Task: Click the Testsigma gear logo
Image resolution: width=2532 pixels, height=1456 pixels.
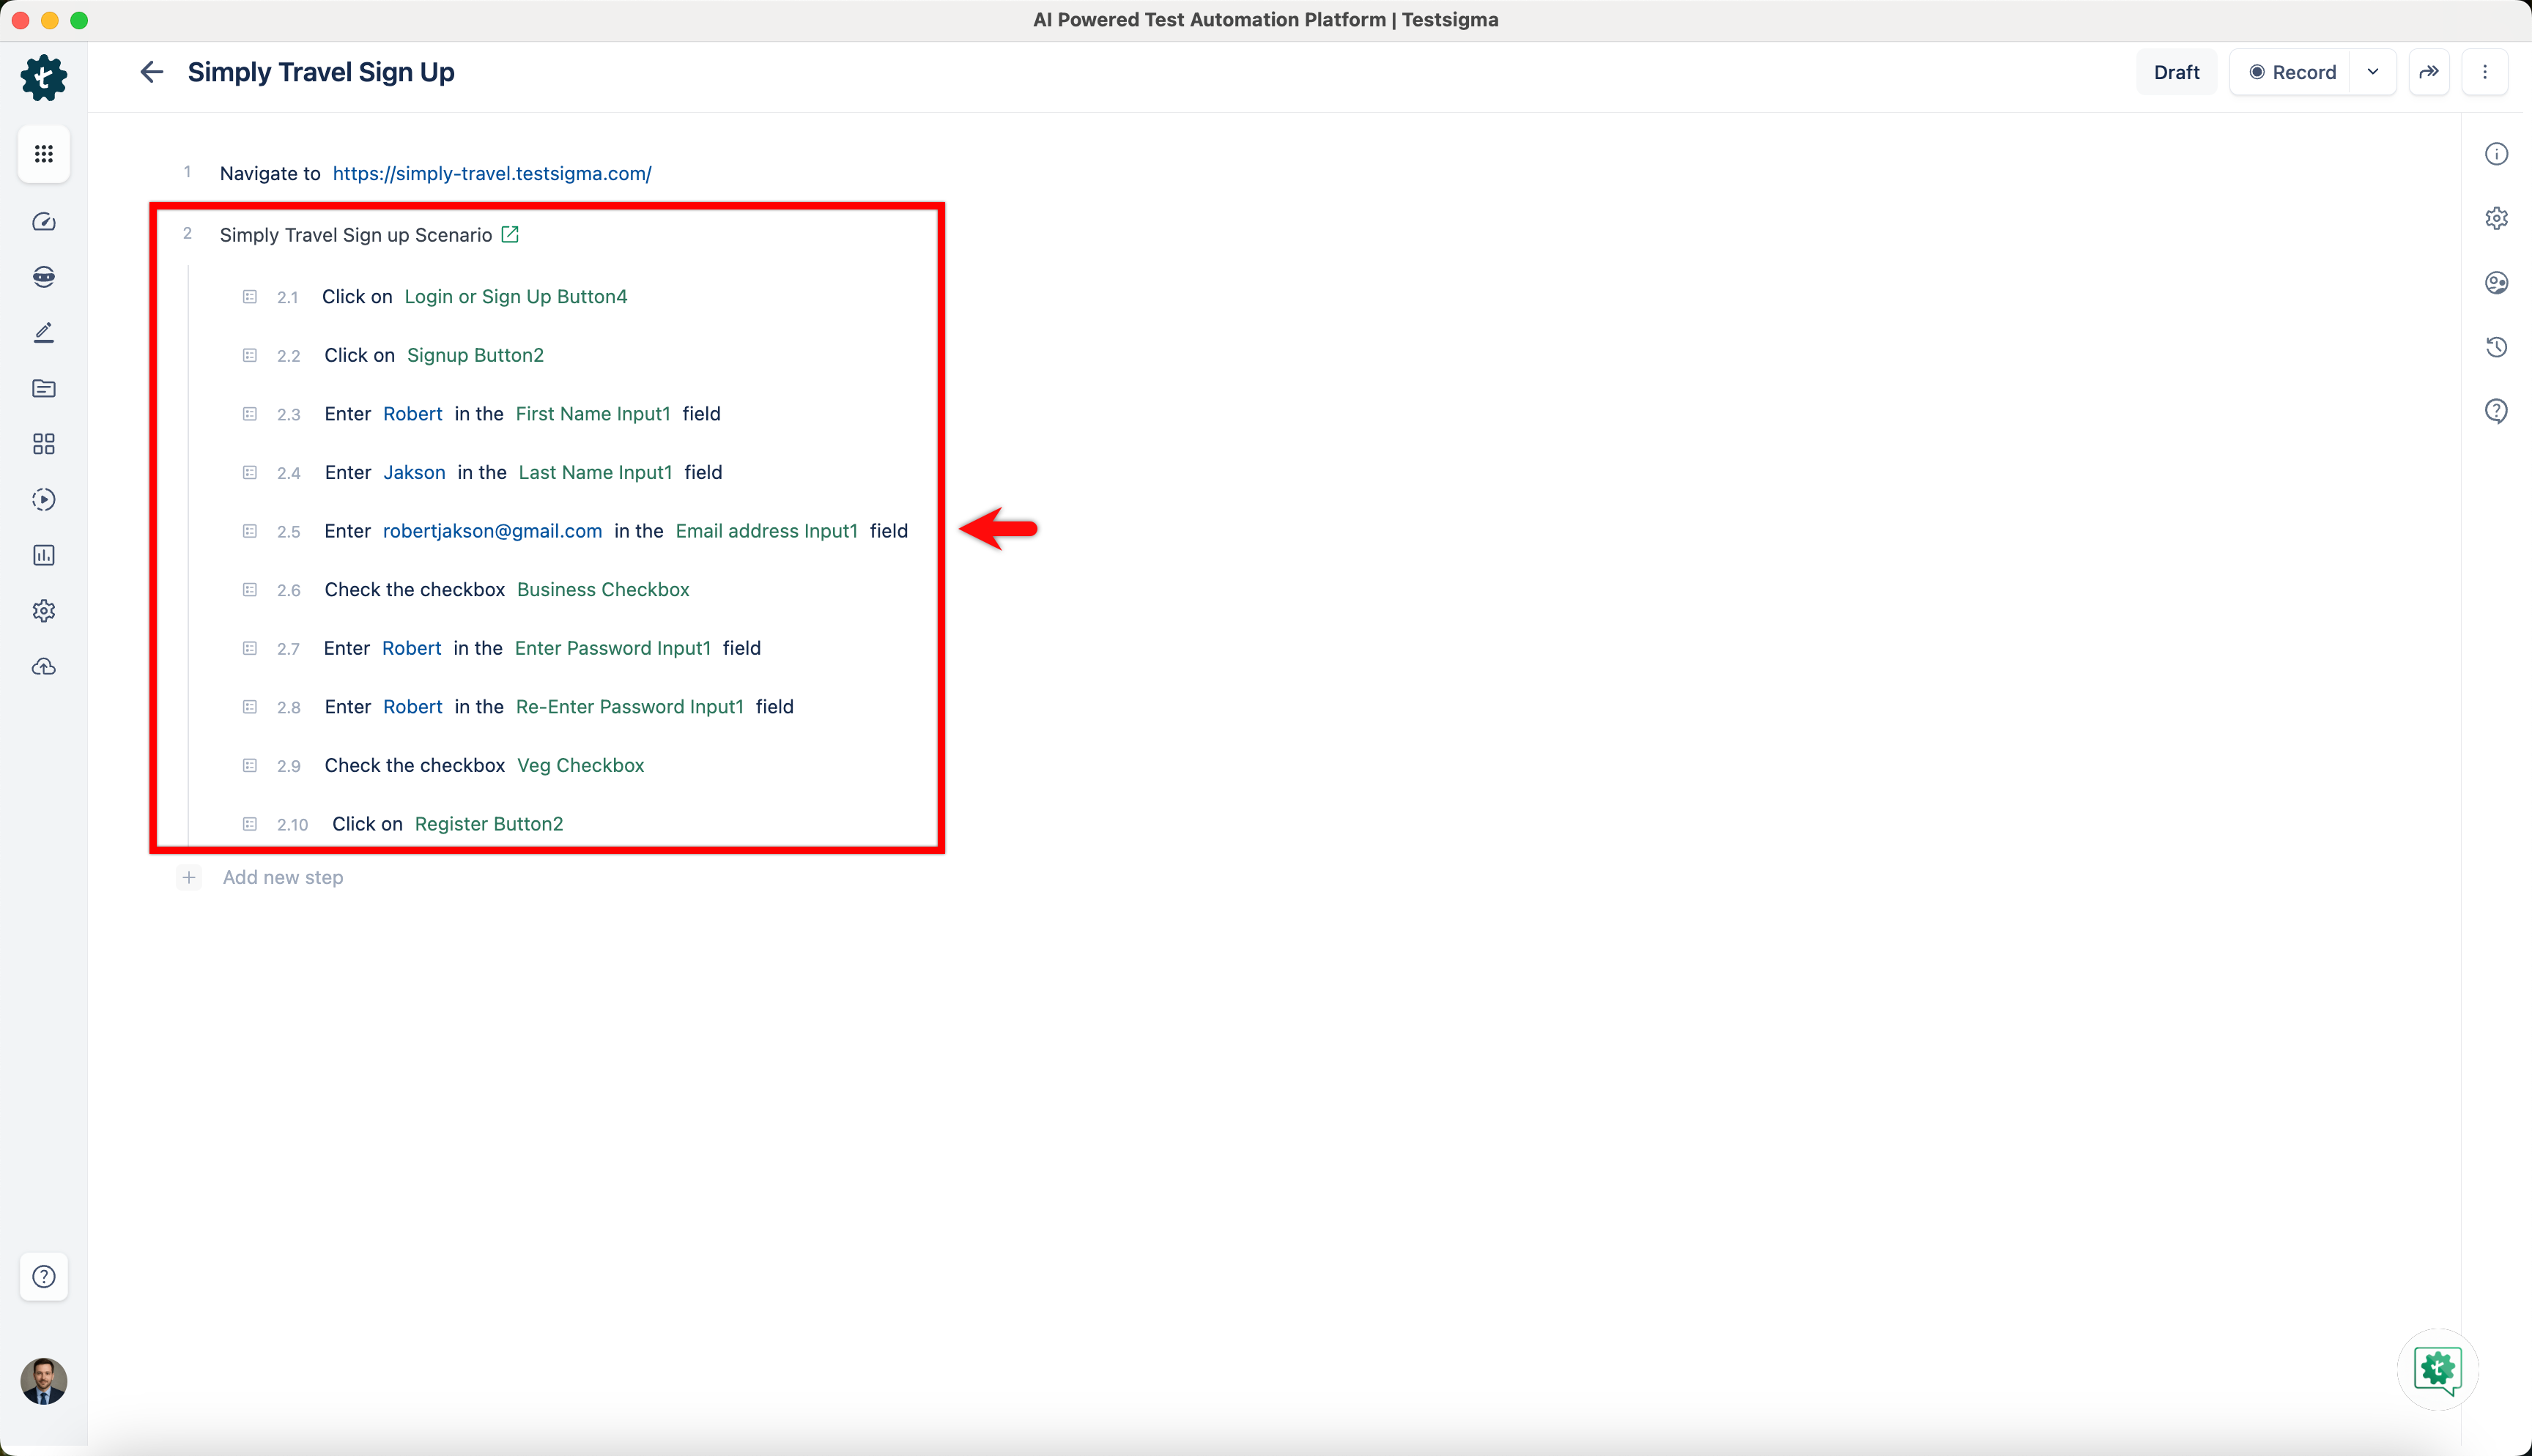Action: (43, 77)
